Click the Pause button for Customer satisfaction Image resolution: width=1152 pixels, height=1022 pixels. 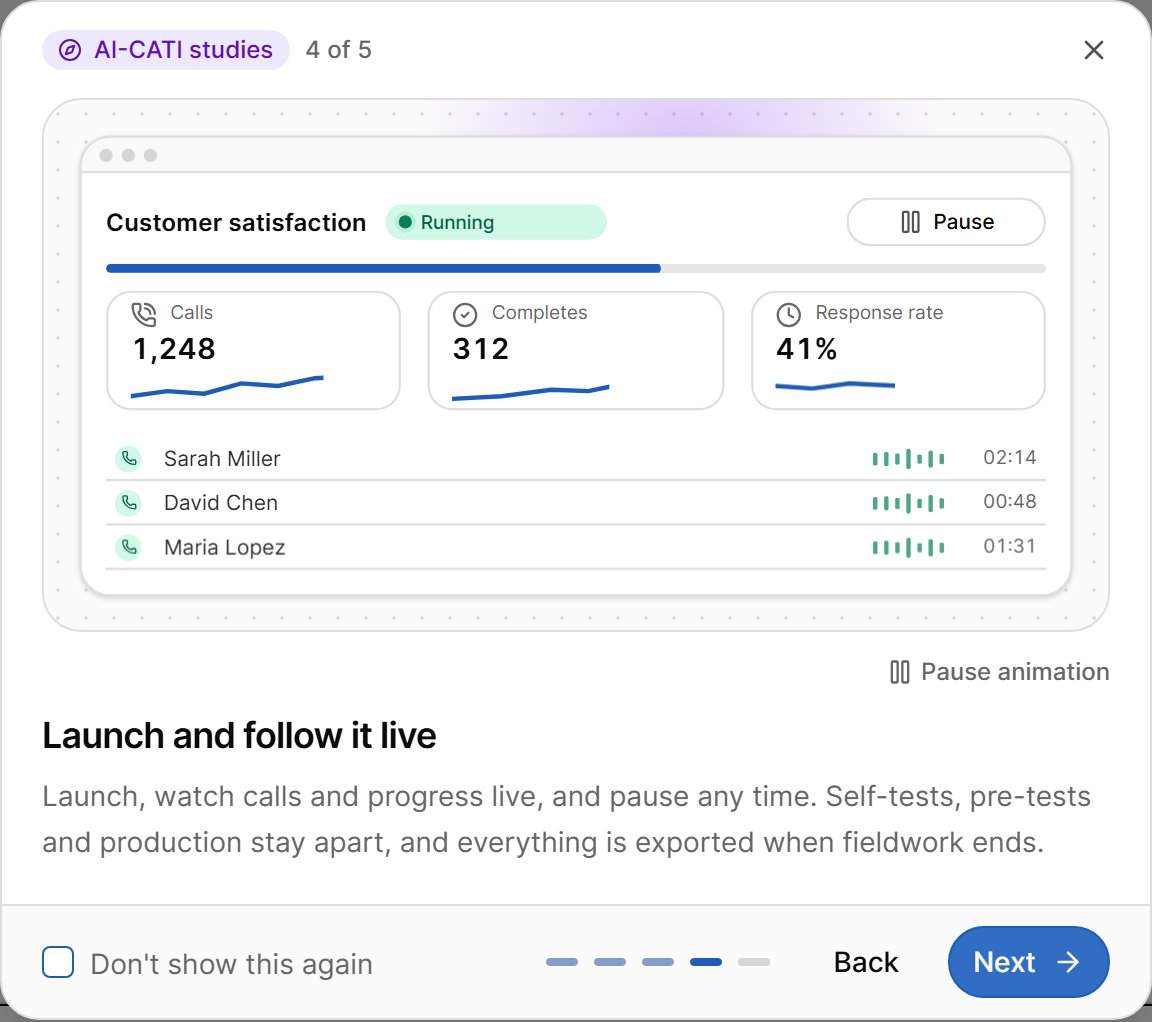point(946,222)
